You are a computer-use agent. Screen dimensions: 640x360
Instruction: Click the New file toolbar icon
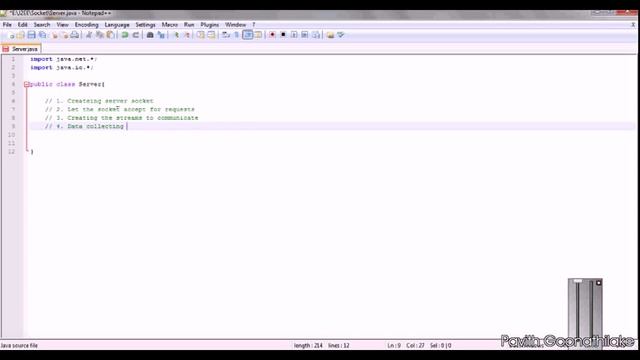(11, 35)
